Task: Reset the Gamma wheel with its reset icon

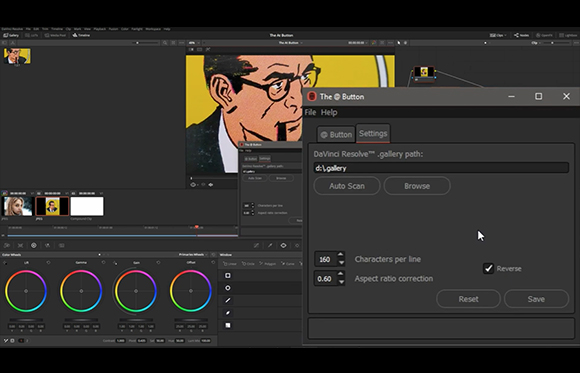Action: pos(104,262)
